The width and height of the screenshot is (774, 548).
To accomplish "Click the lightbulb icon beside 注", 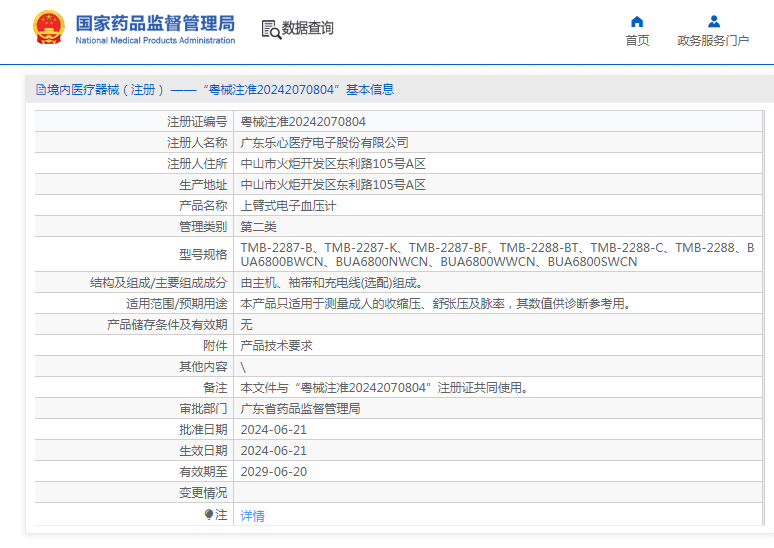I will click(209, 514).
